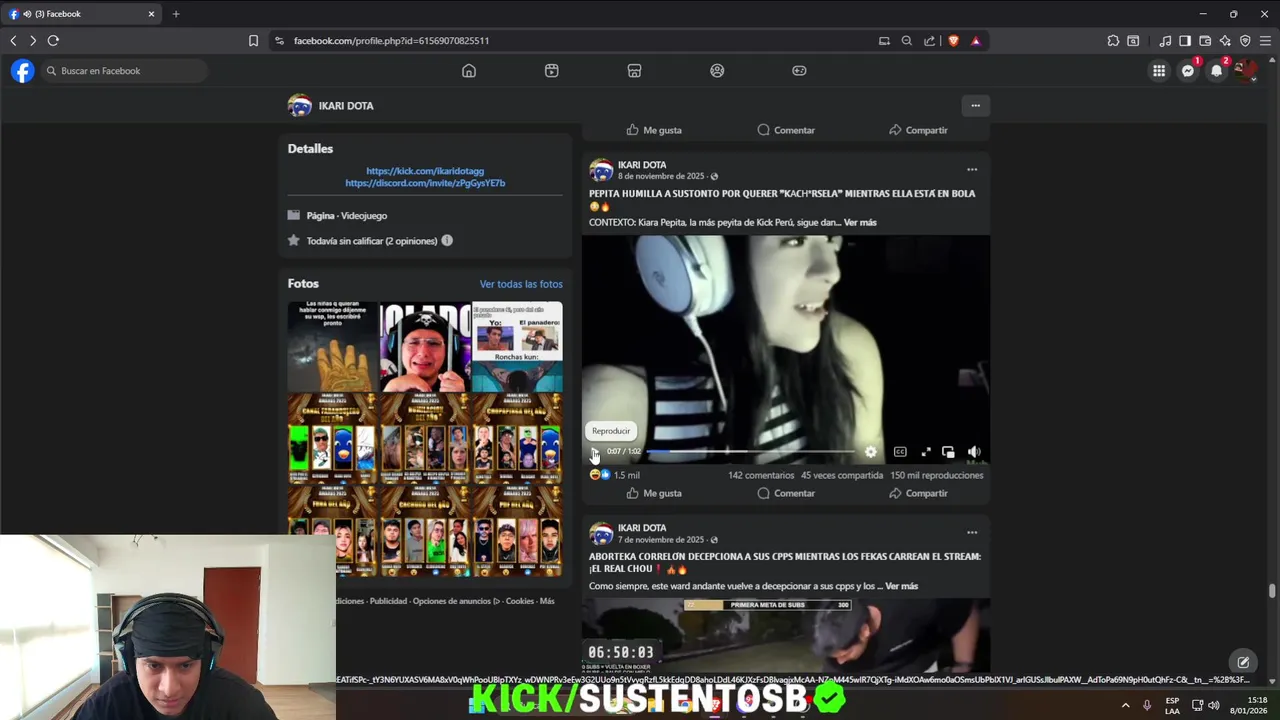Screen dimensions: 1280x720
Task: Open the Marketplace icon in the top bar
Action: click(634, 71)
